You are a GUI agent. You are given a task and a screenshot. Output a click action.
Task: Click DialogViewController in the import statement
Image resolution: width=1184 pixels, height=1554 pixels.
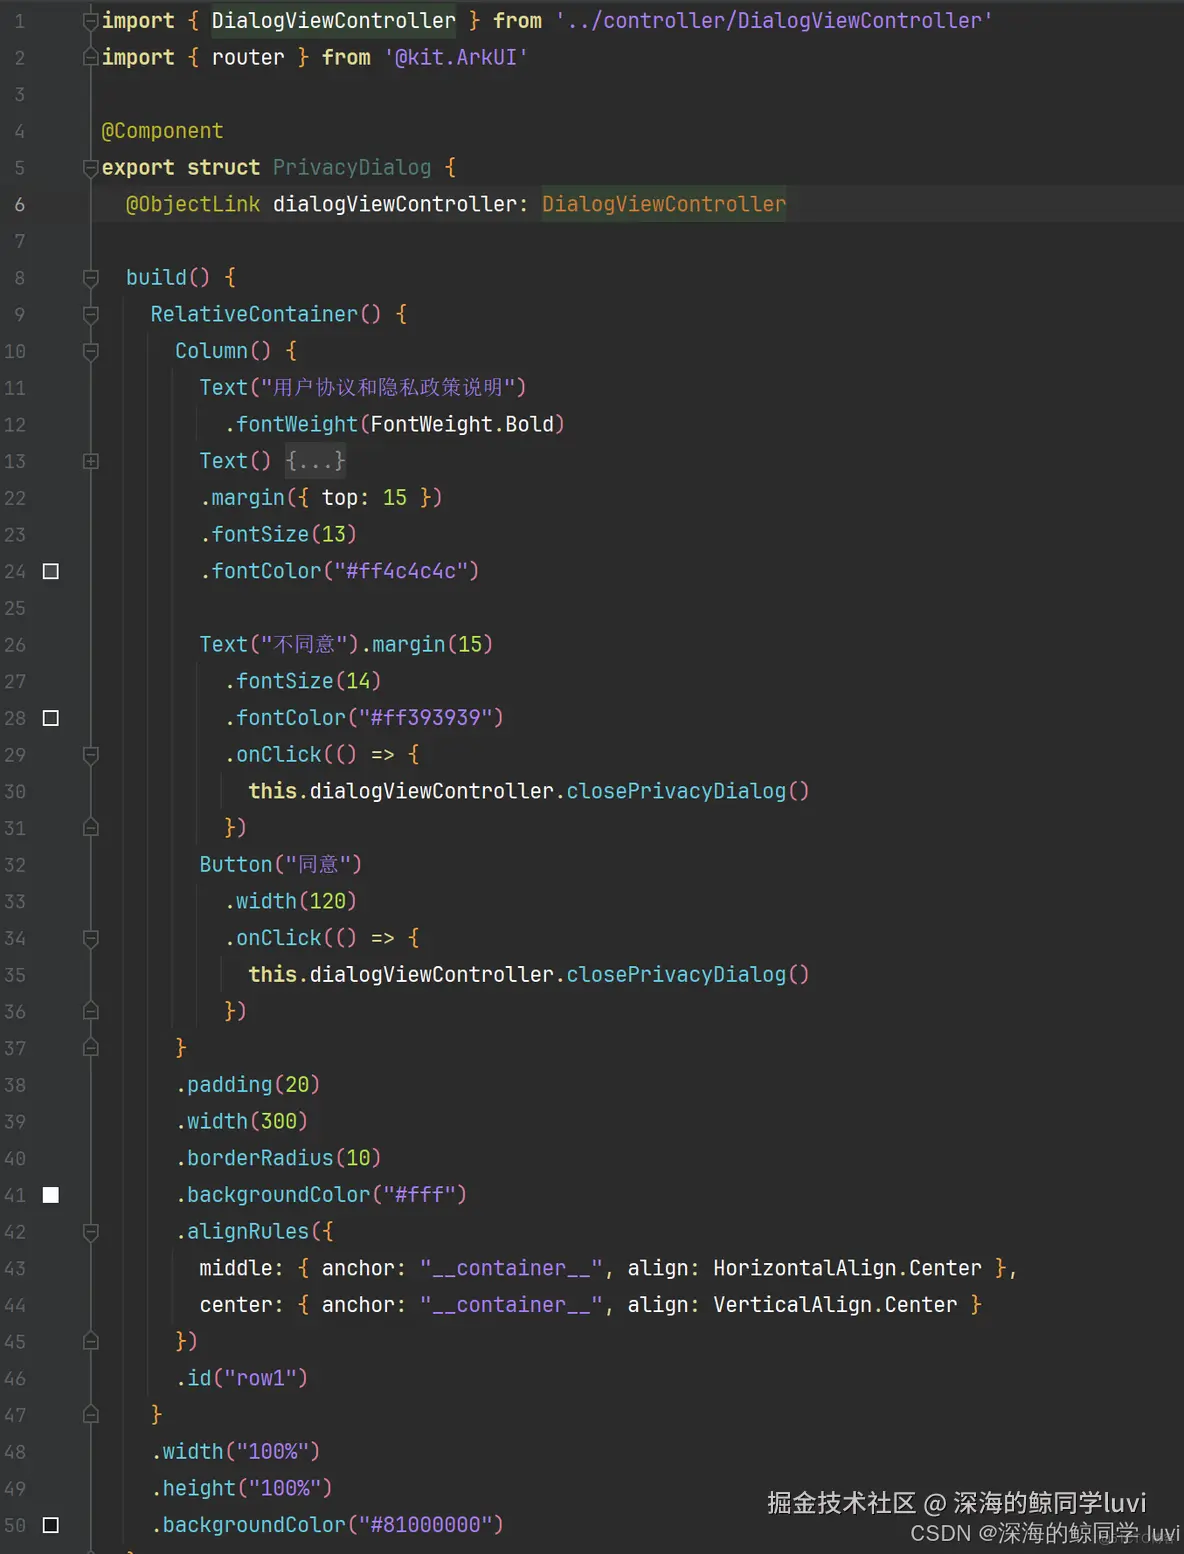pos(334,21)
